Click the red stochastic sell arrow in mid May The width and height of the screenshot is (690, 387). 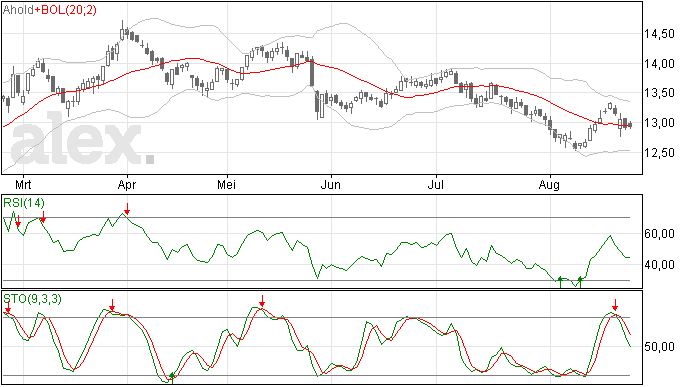(x=262, y=301)
